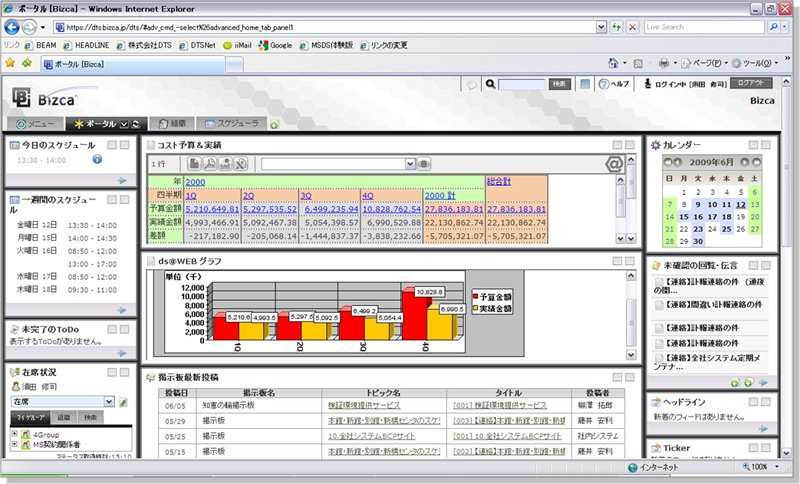Screen dimensions: 800x484
Task: Switch to the 組織 tab in Bizca header
Action: click(x=172, y=123)
